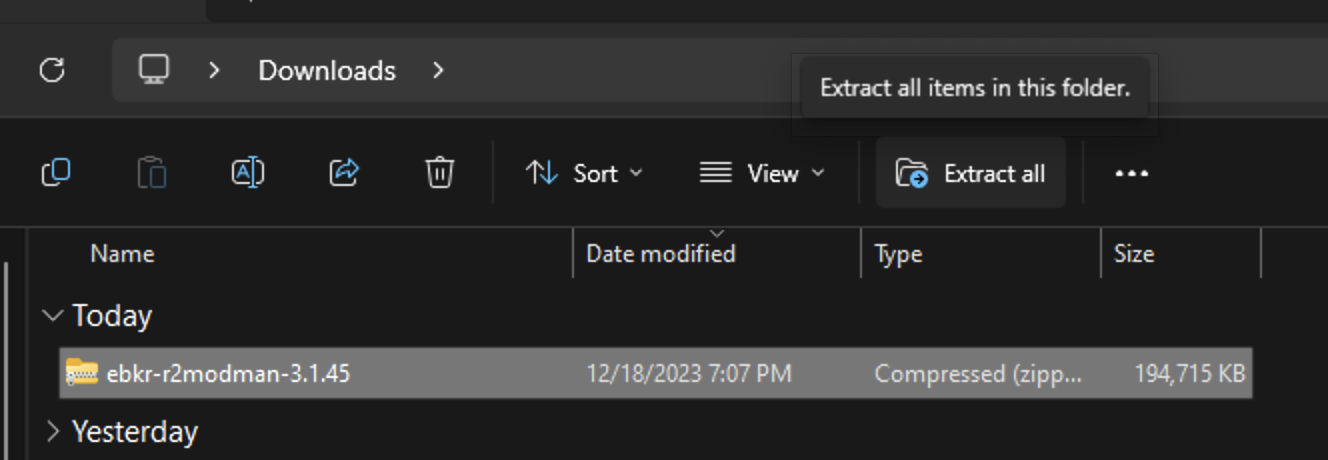Click the Paste clipboard icon
This screenshot has height=460, width=1328.
pyautogui.click(x=152, y=173)
